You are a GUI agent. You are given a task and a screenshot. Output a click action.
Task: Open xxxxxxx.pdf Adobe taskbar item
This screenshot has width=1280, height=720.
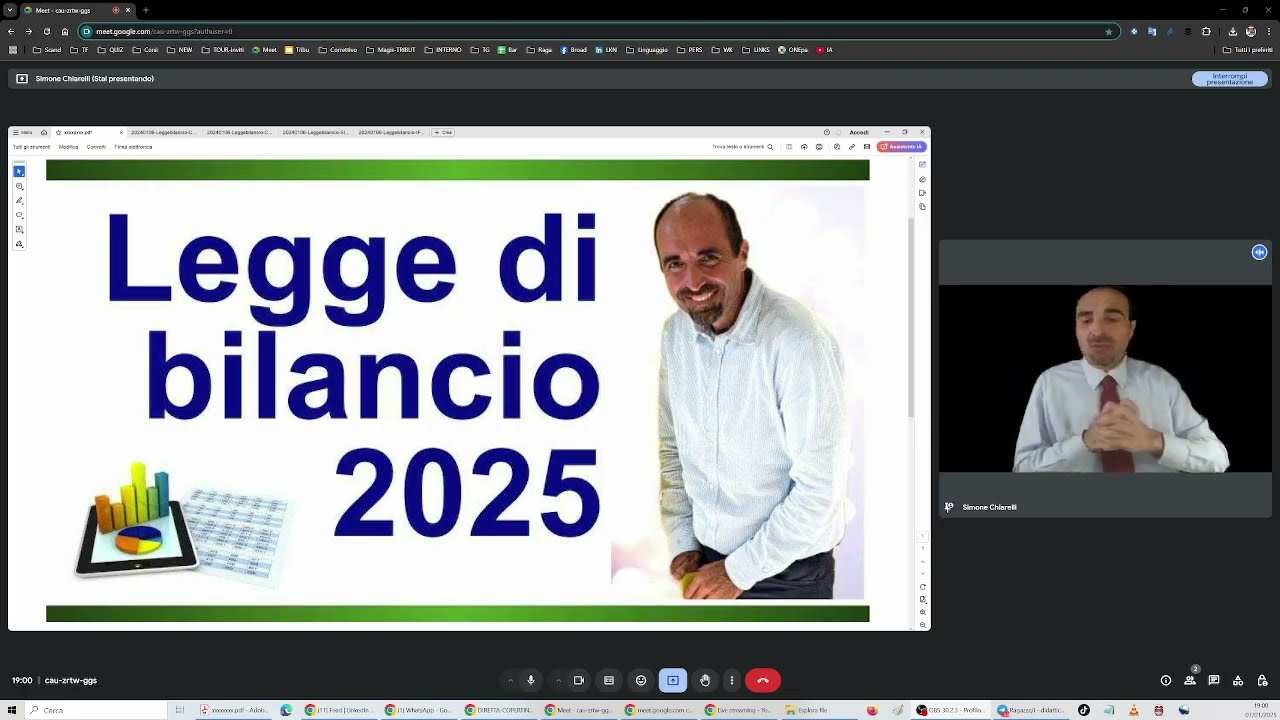pos(233,710)
